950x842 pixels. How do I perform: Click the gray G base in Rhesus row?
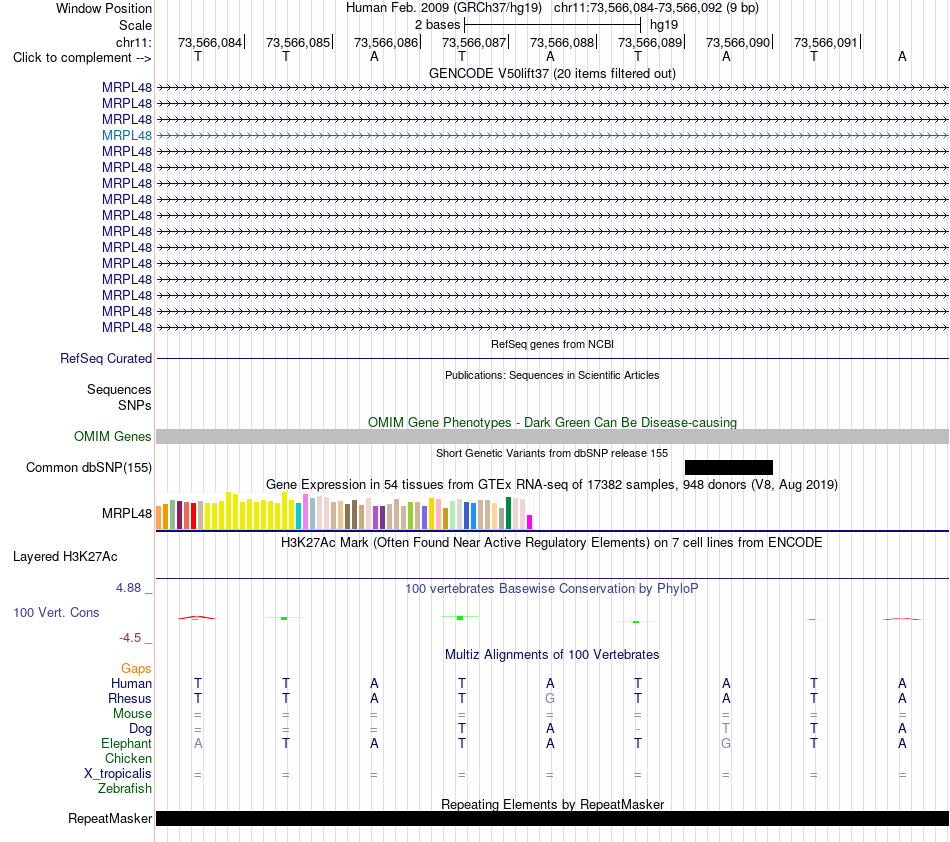click(x=550, y=698)
